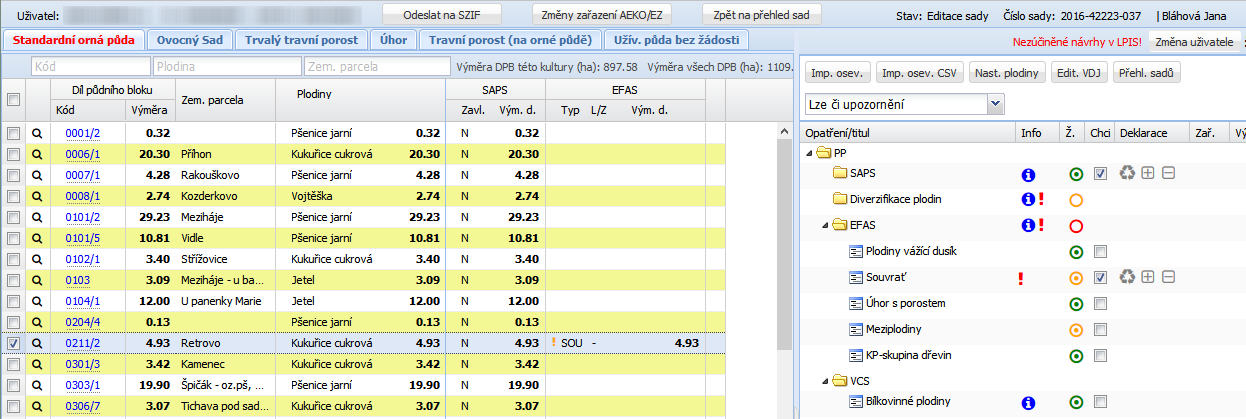Check Chci box for Úhor s porostem

coord(1100,304)
